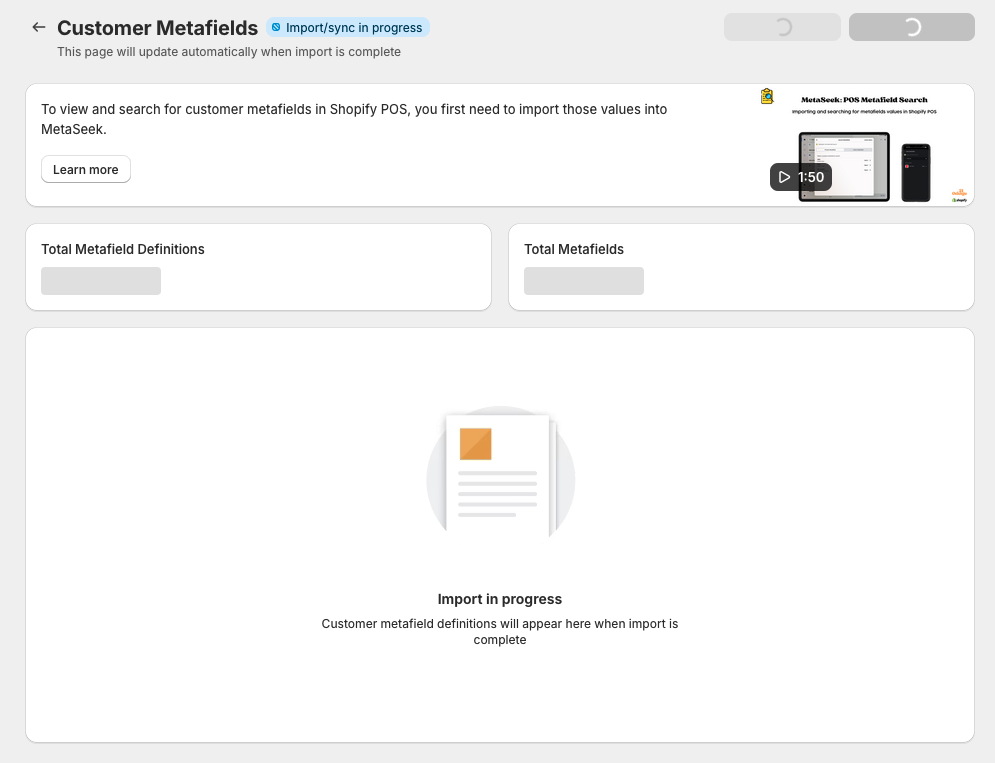The width and height of the screenshot is (995, 763).
Task: Click the Import/sync in progress badge
Action: pyautogui.click(x=348, y=28)
